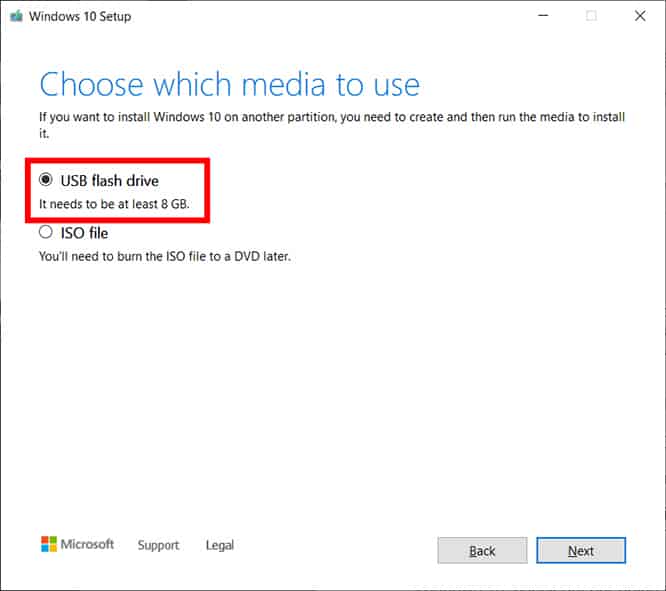Click the empty title bar area
This screenshot has width=666, height=591.
point(330,16)
